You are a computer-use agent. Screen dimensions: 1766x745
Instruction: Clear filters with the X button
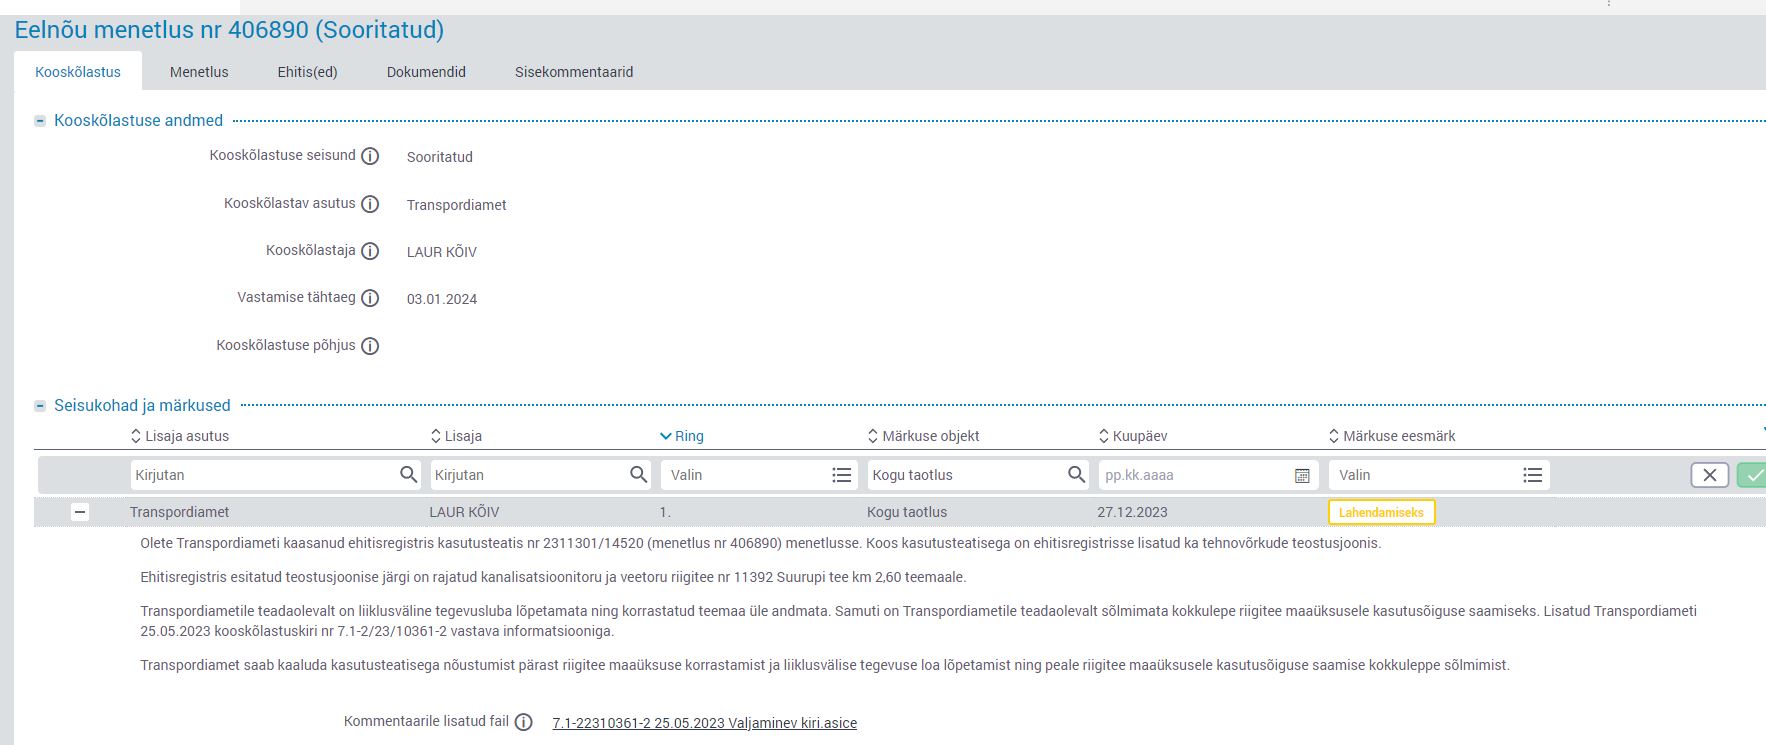[x=1710, y=475]
